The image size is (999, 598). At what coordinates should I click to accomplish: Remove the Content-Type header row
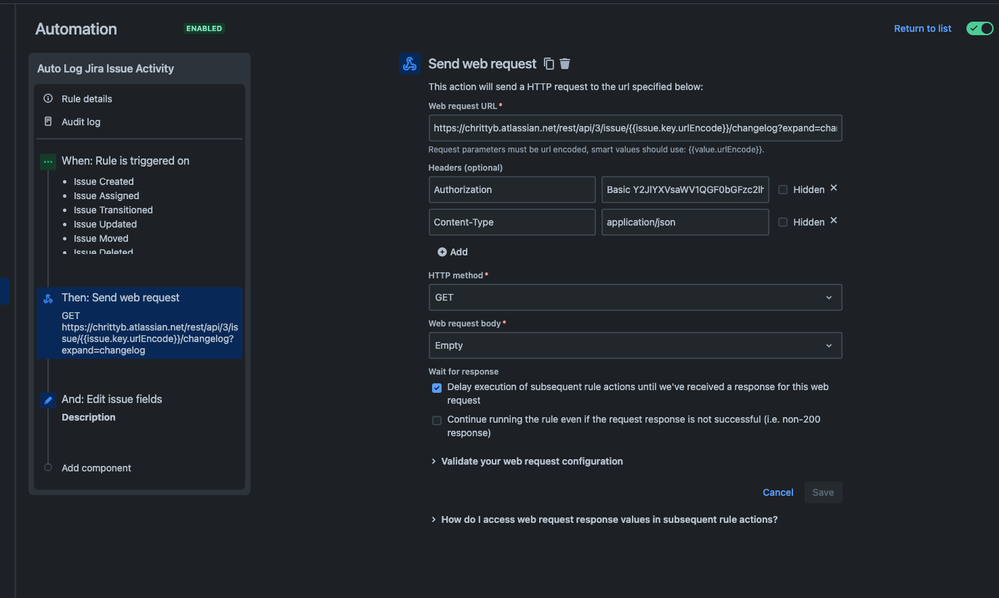[833, 221]
